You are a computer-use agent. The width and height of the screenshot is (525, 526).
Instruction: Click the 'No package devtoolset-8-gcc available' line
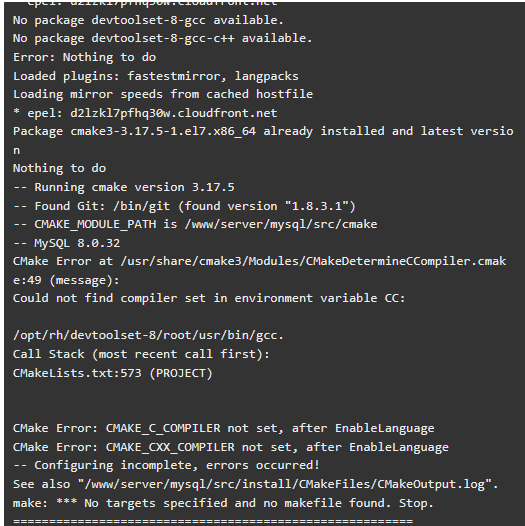(148, 20)
